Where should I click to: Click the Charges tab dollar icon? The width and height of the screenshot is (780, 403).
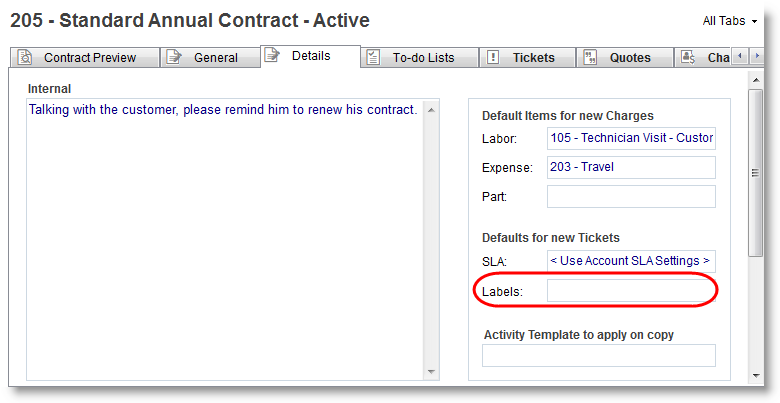[688, 58]
